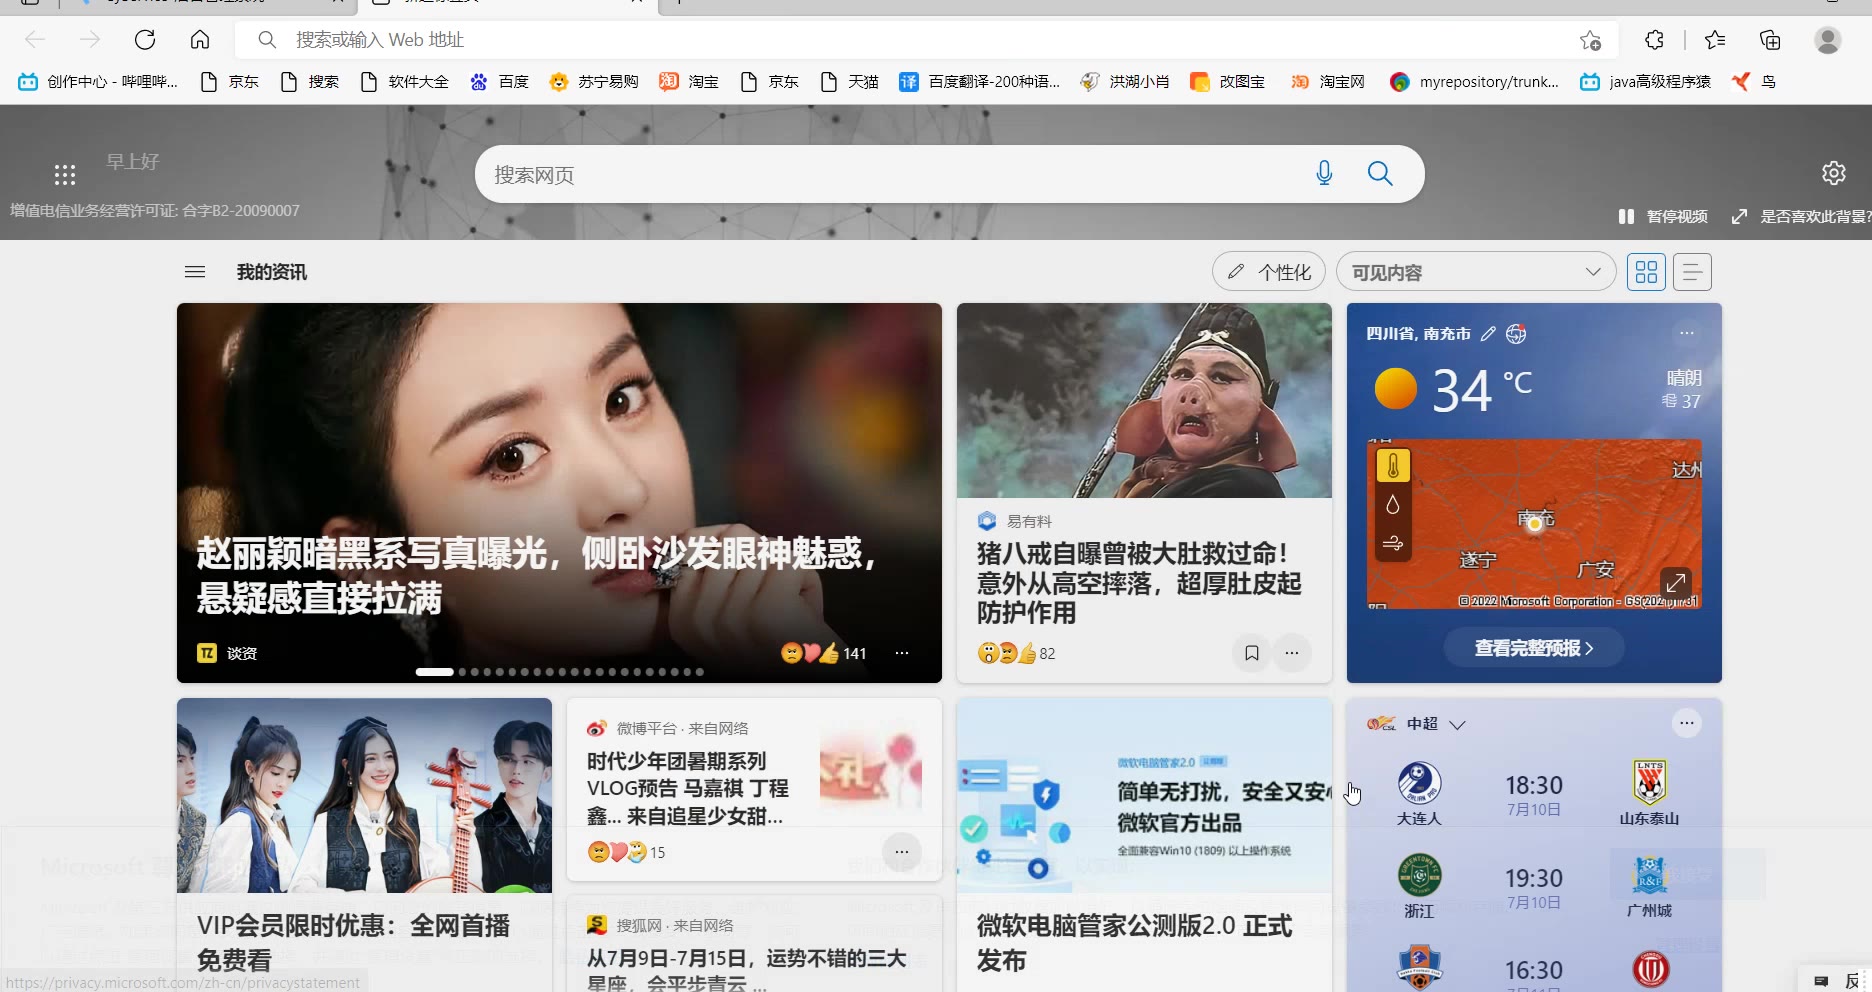This screenshot has width=1872, height=992.
Task: Open VIP会员限时优惠 card
Action: 364,844
